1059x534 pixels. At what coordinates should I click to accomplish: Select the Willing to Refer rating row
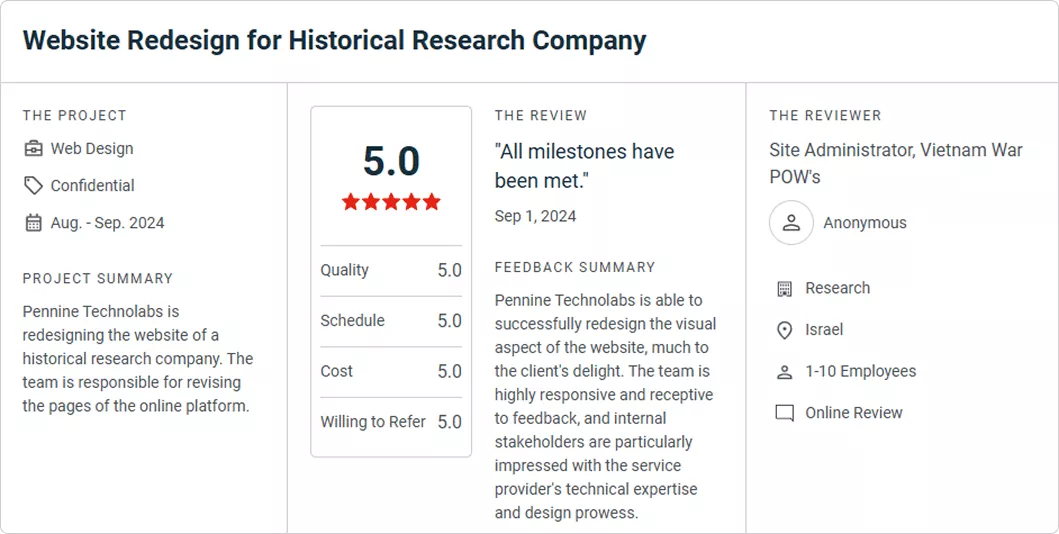point(391,422)
